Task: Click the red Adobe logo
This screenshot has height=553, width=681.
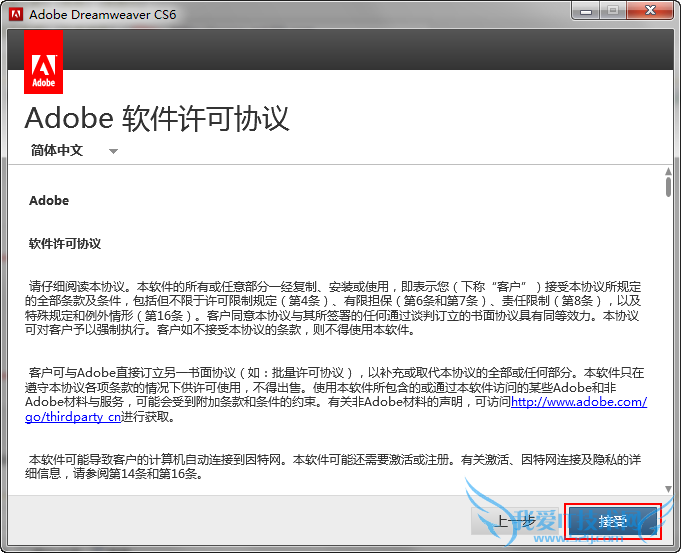Action: [43, 62]
